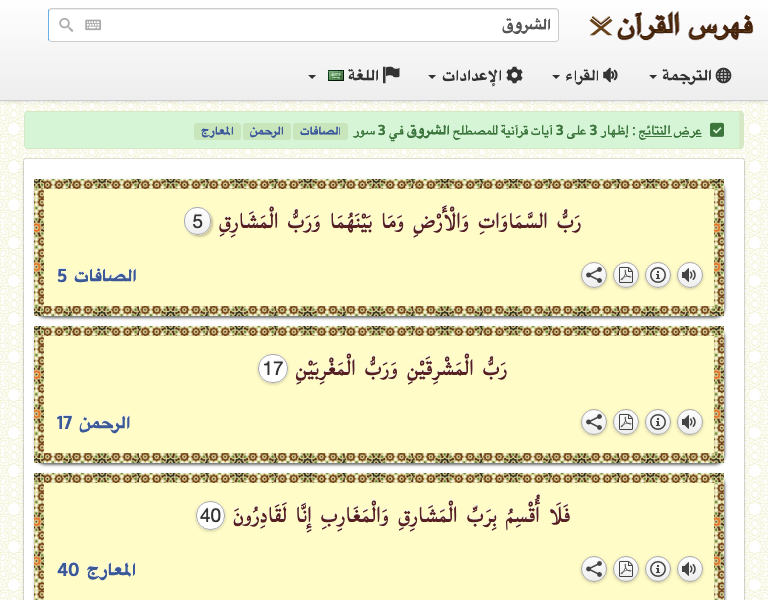
Task: Toggle the results display checkbox
Action: tap(717, 130)
